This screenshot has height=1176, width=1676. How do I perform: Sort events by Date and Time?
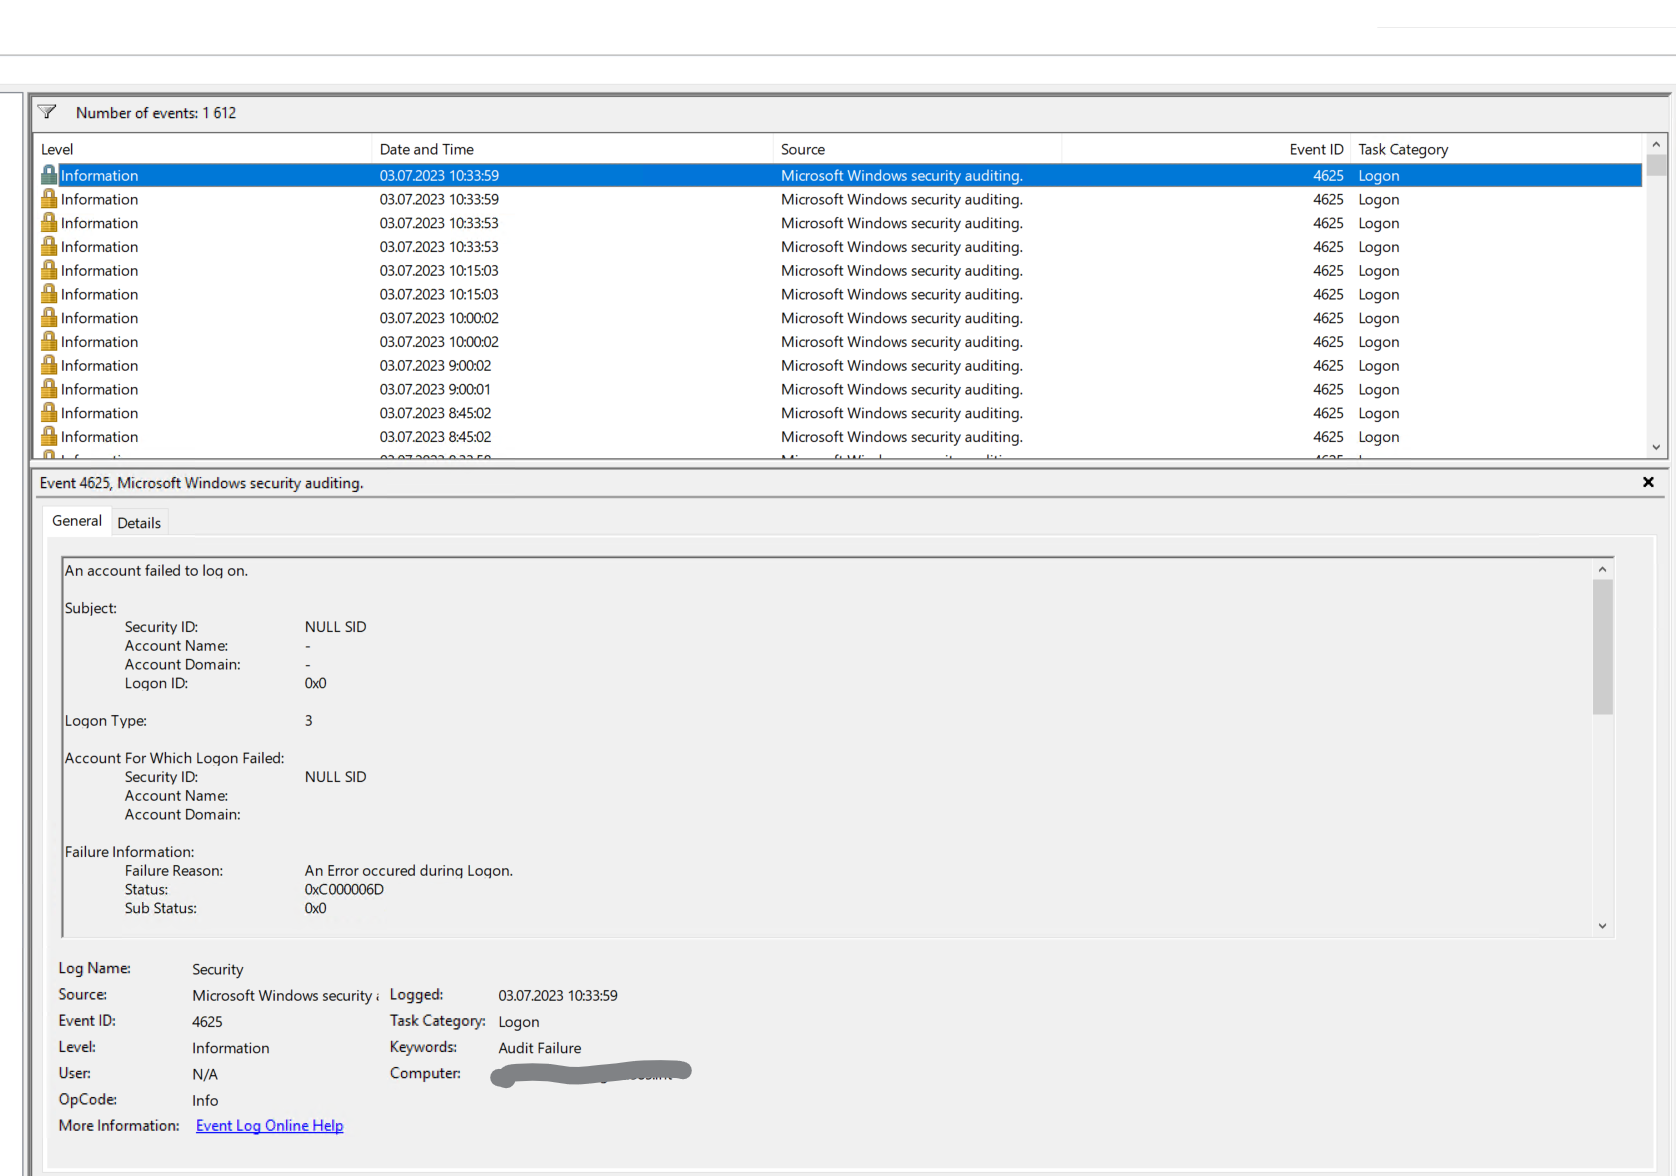pyautogui.click(x=427, y=148)
